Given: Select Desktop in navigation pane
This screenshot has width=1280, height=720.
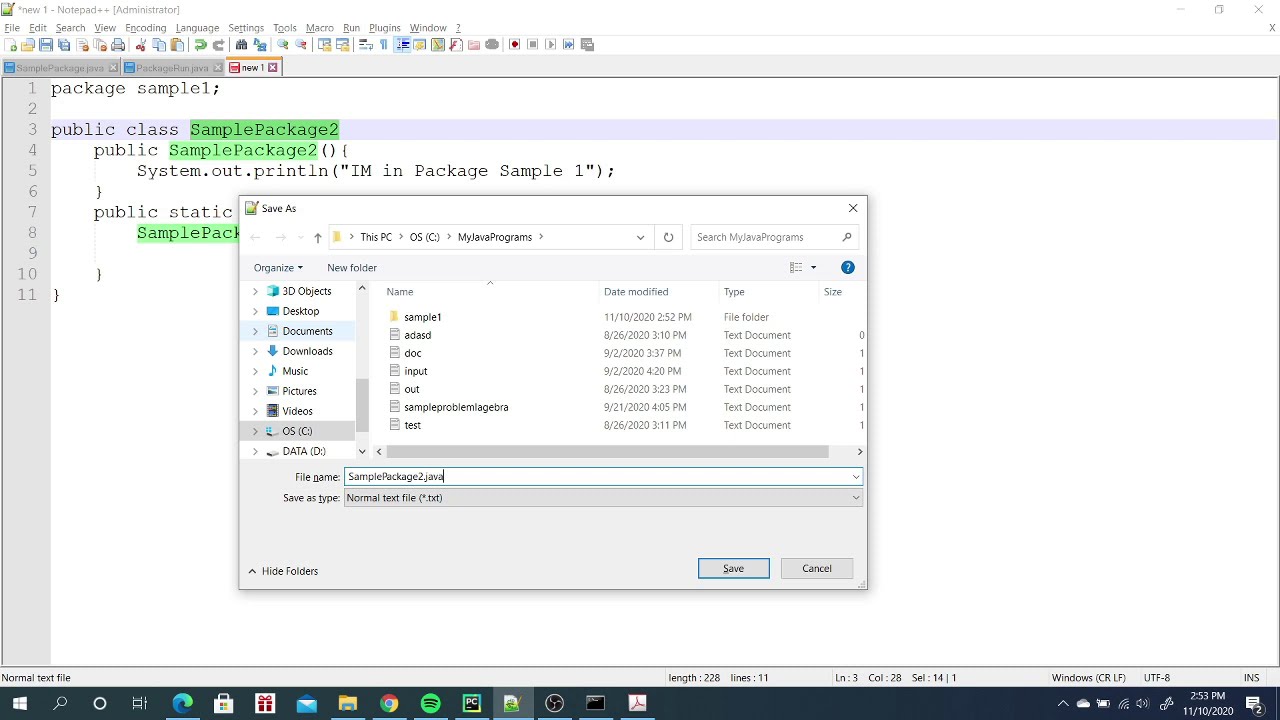Looking at the screenshot, I should click(300, 311).
